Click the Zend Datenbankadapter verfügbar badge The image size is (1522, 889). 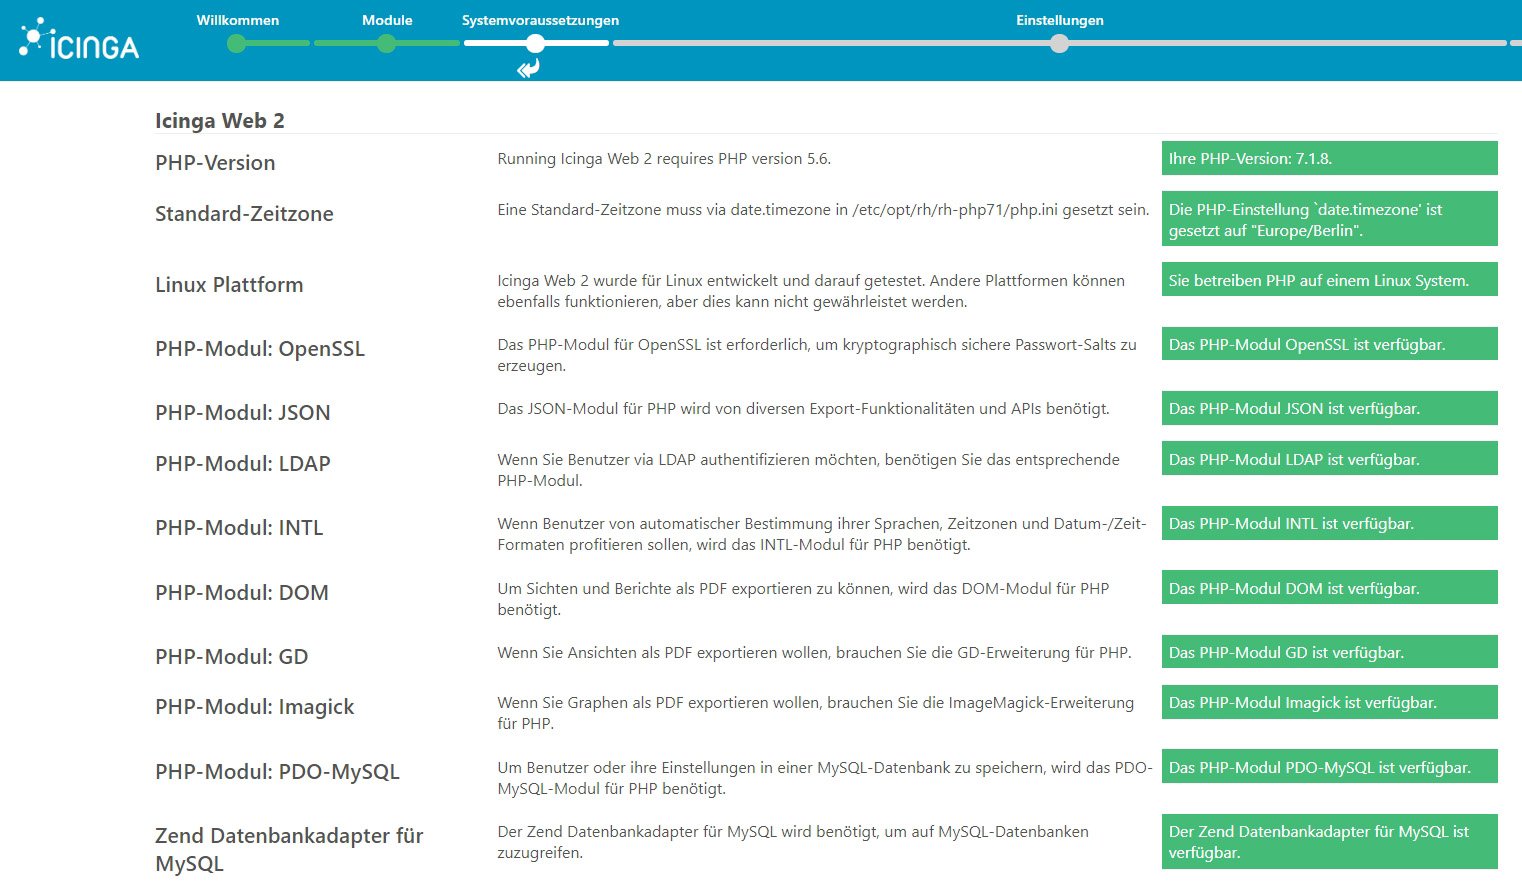[x=1328, y=841]
